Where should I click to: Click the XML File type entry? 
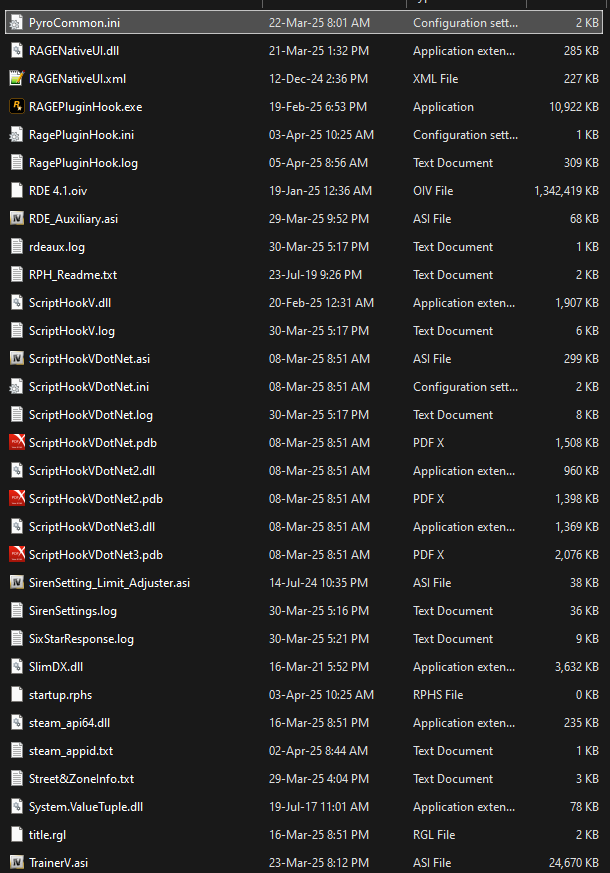coord(435,79)
